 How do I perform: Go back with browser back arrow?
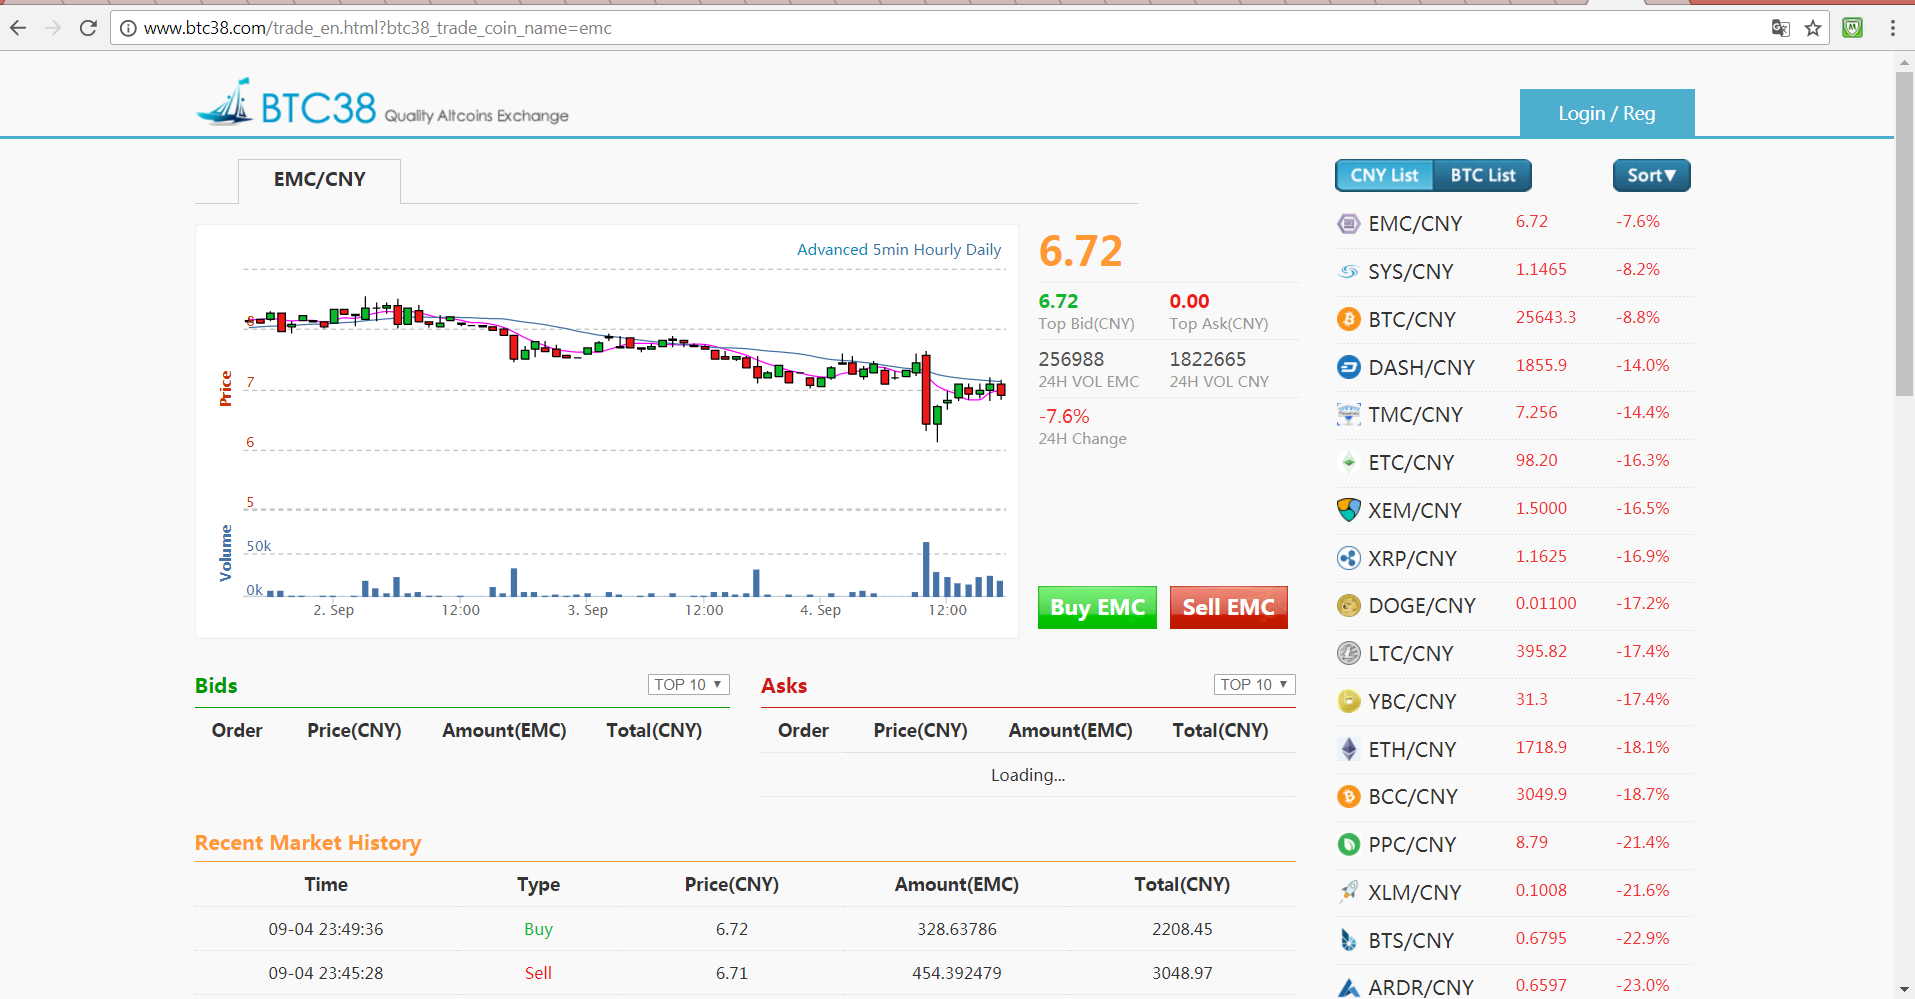(18, 28)
